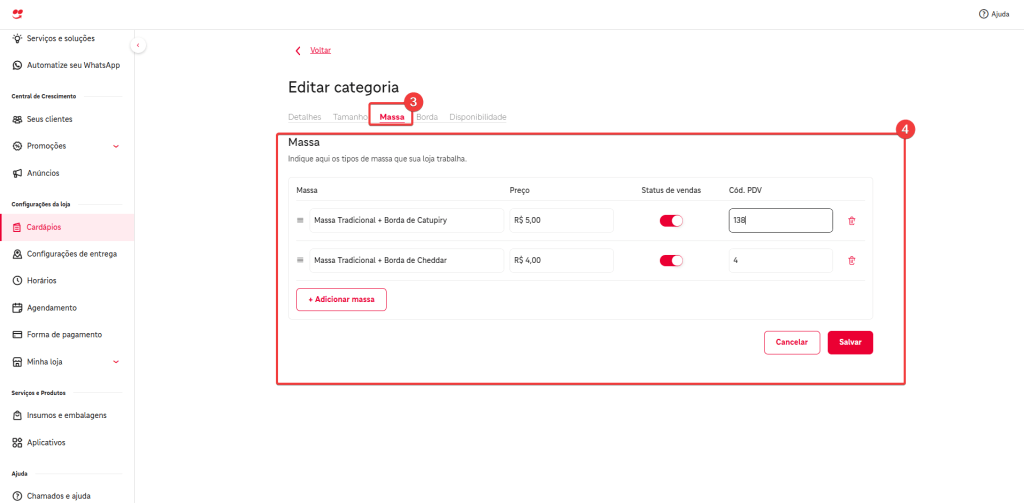Viewport: 1024px width, 503px height.
Task: Switch to the Tamanho tab
Action: tap(350, 117)
